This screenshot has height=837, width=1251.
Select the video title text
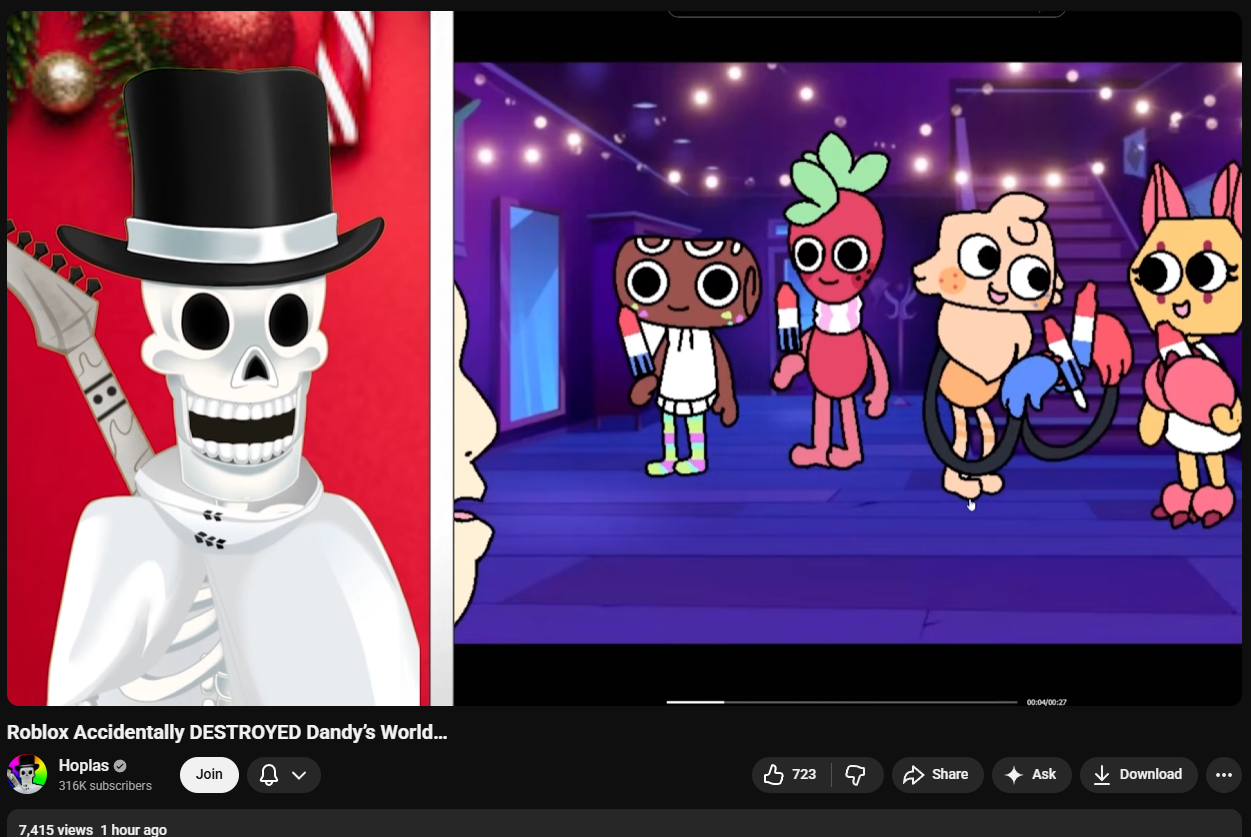pyautogui.click(x=227, y=732)
